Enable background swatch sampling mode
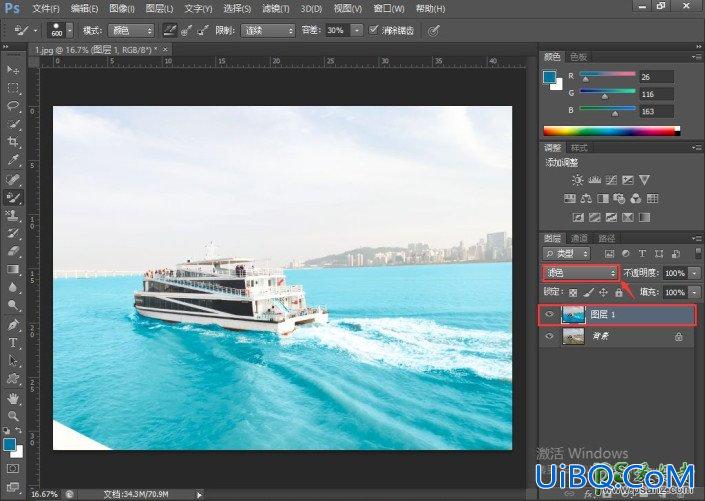This screenshot has width=705, height=501. coord(203,30)
